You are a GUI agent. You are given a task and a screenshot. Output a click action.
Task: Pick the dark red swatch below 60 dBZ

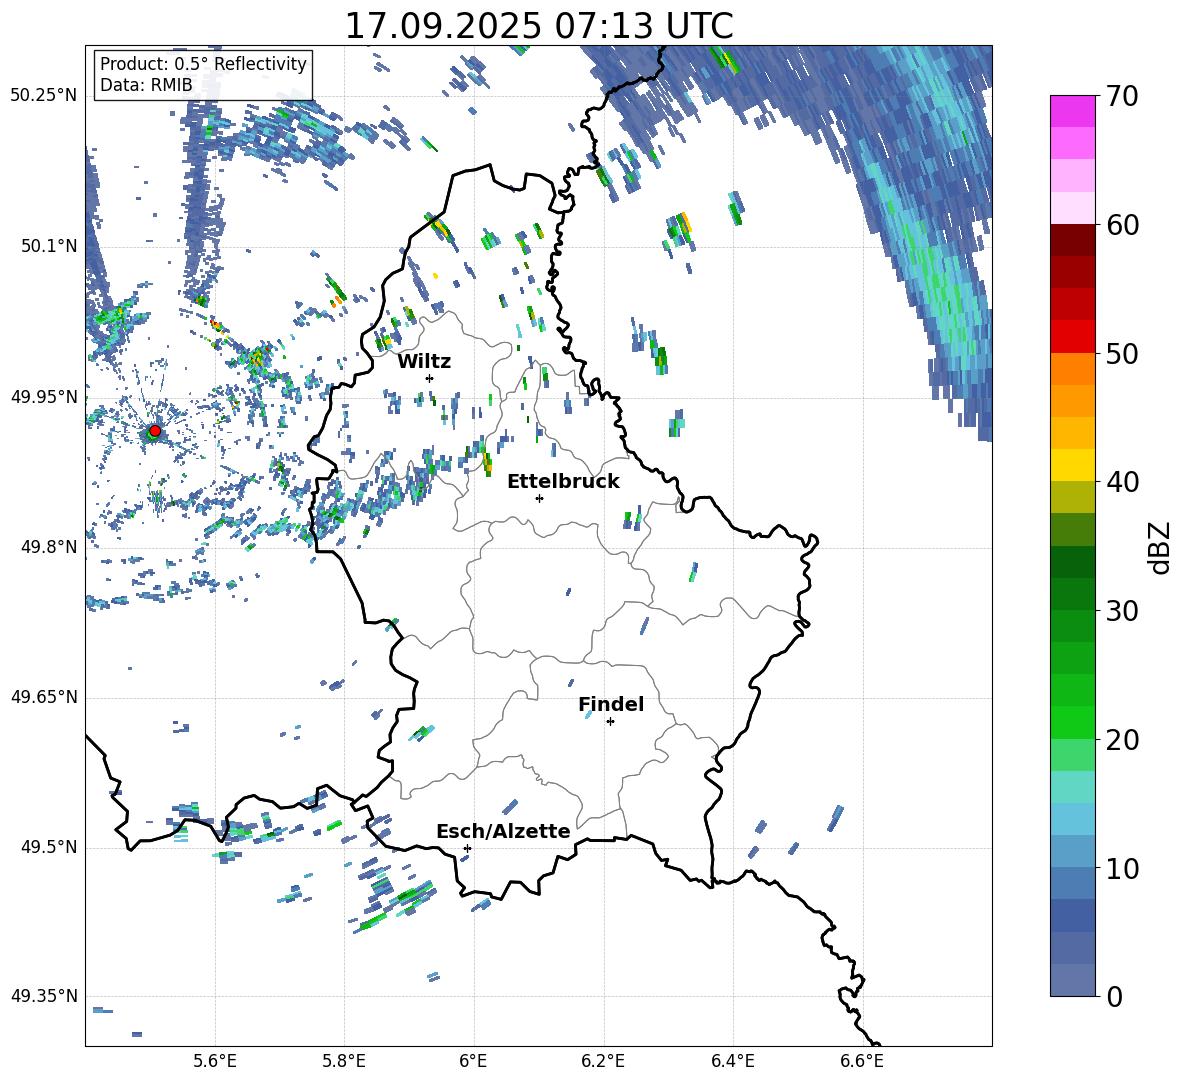pos(1073,241)
